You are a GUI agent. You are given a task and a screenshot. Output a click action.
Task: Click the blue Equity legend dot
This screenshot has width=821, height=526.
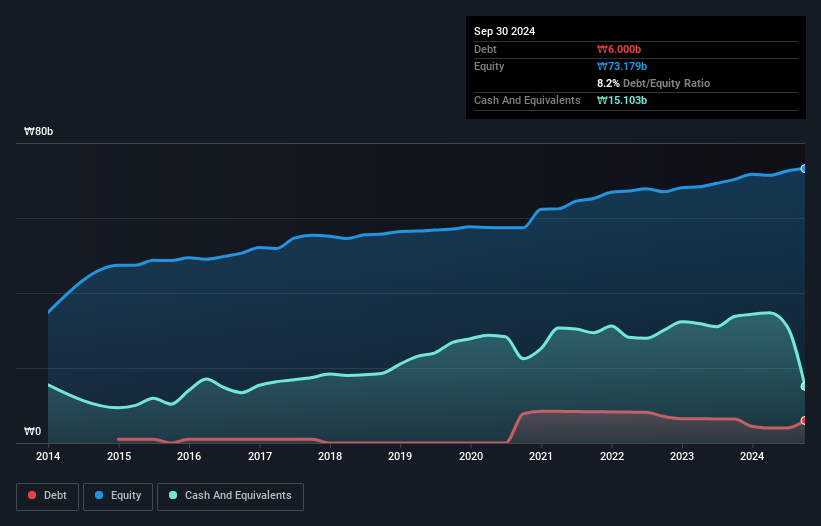pyautogui.click(x=99, y=495)
